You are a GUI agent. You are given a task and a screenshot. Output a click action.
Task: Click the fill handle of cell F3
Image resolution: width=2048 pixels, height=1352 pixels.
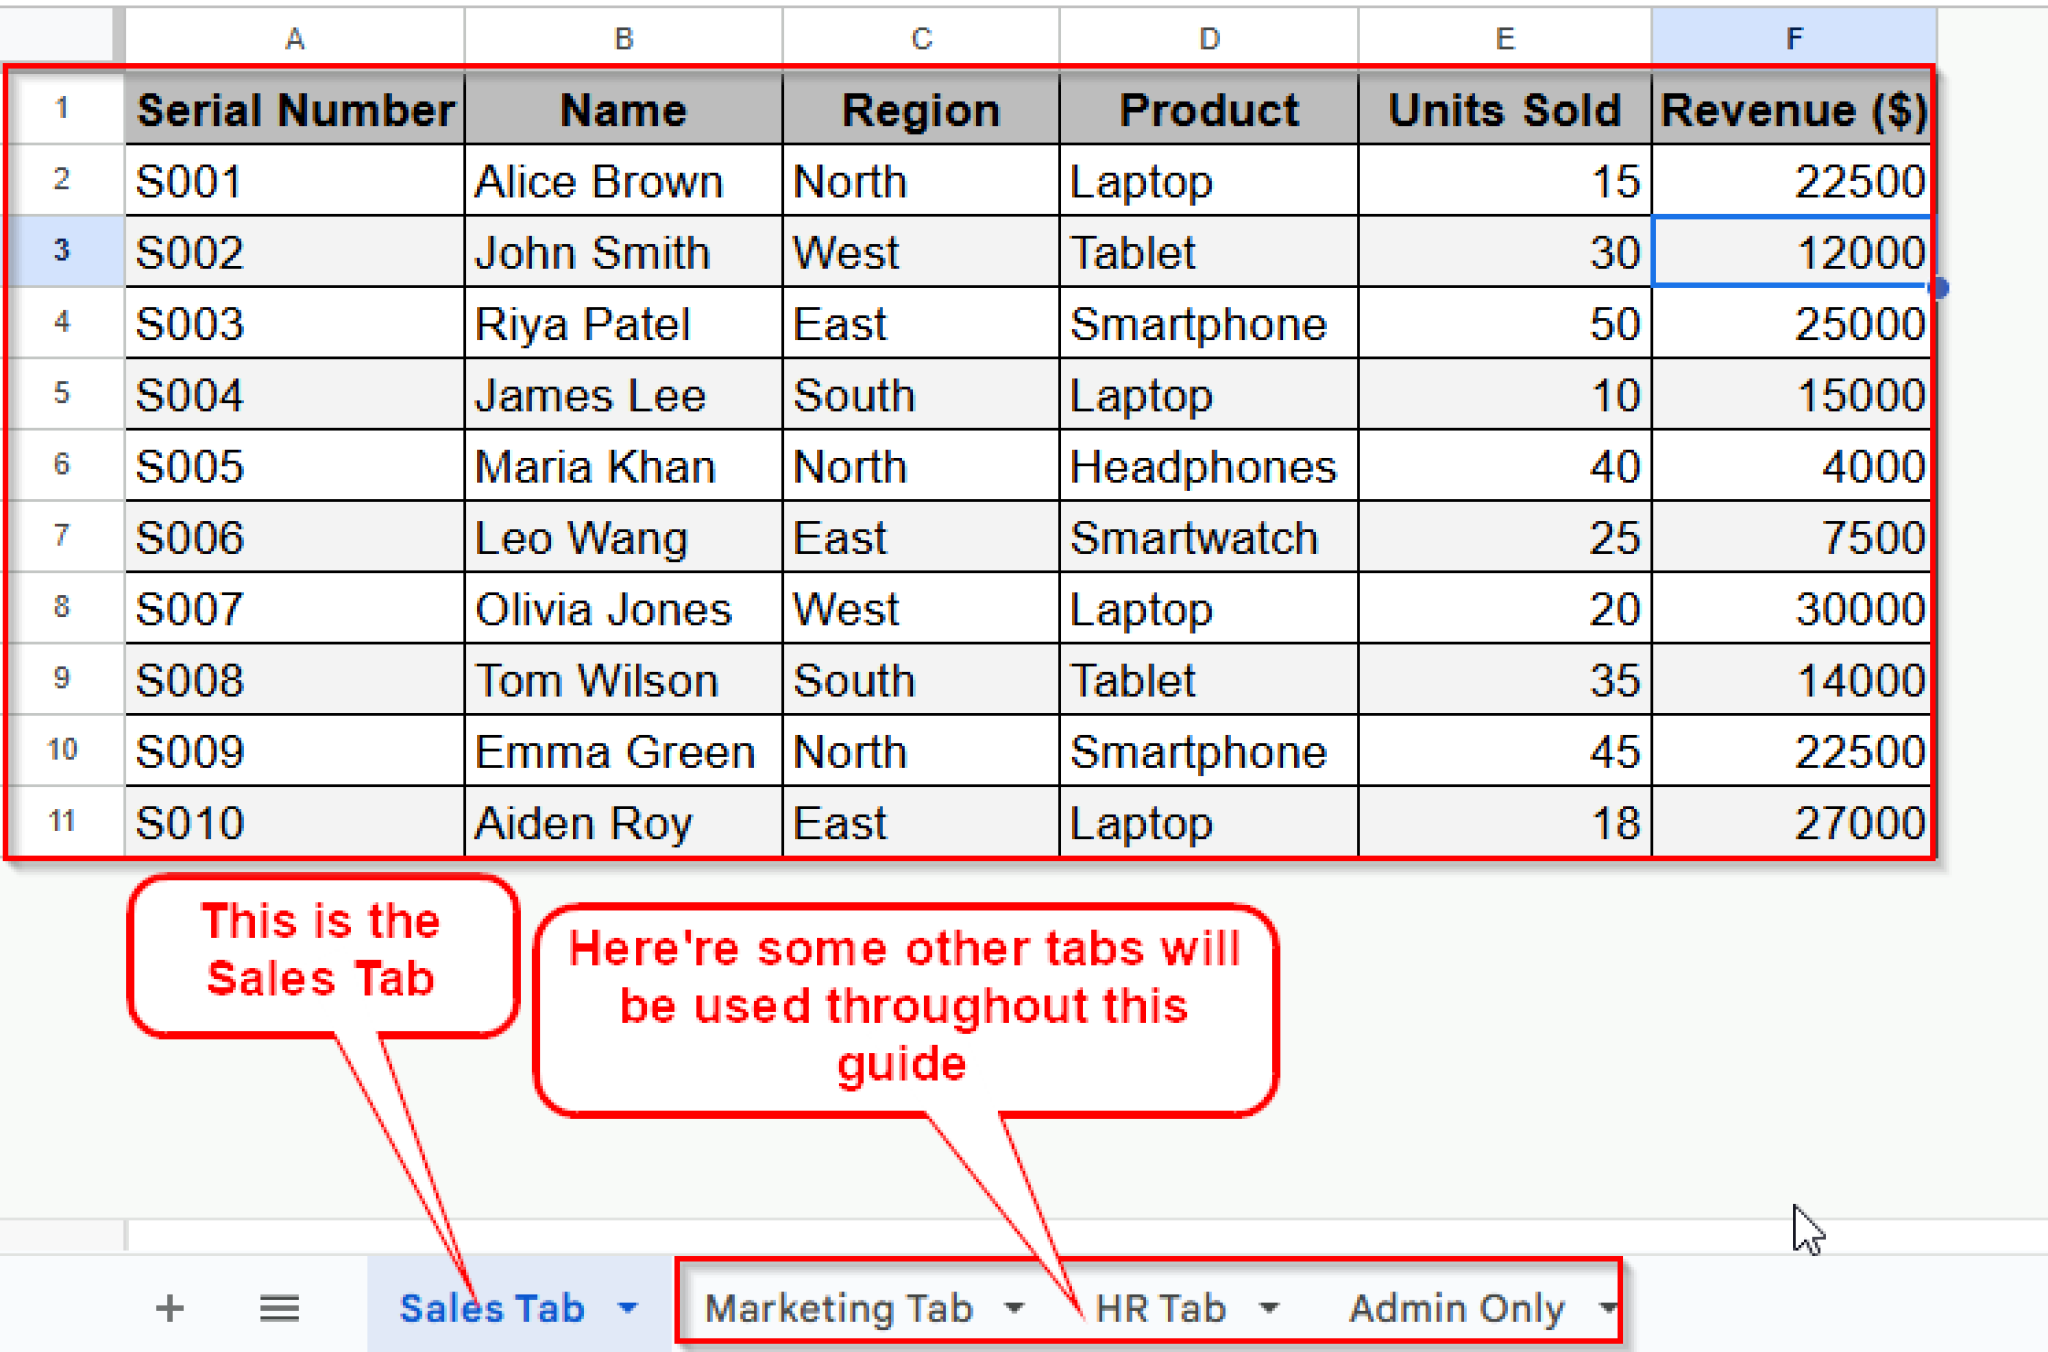[x=1939, y=288]
